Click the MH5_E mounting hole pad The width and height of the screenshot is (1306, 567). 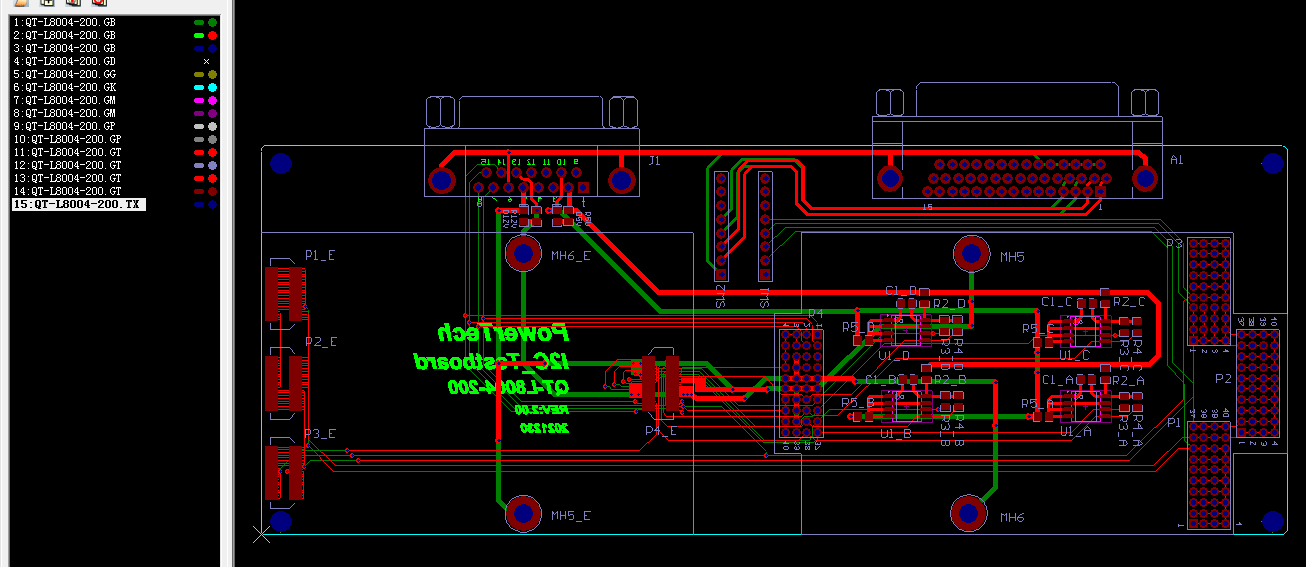(x=522, y=513)
